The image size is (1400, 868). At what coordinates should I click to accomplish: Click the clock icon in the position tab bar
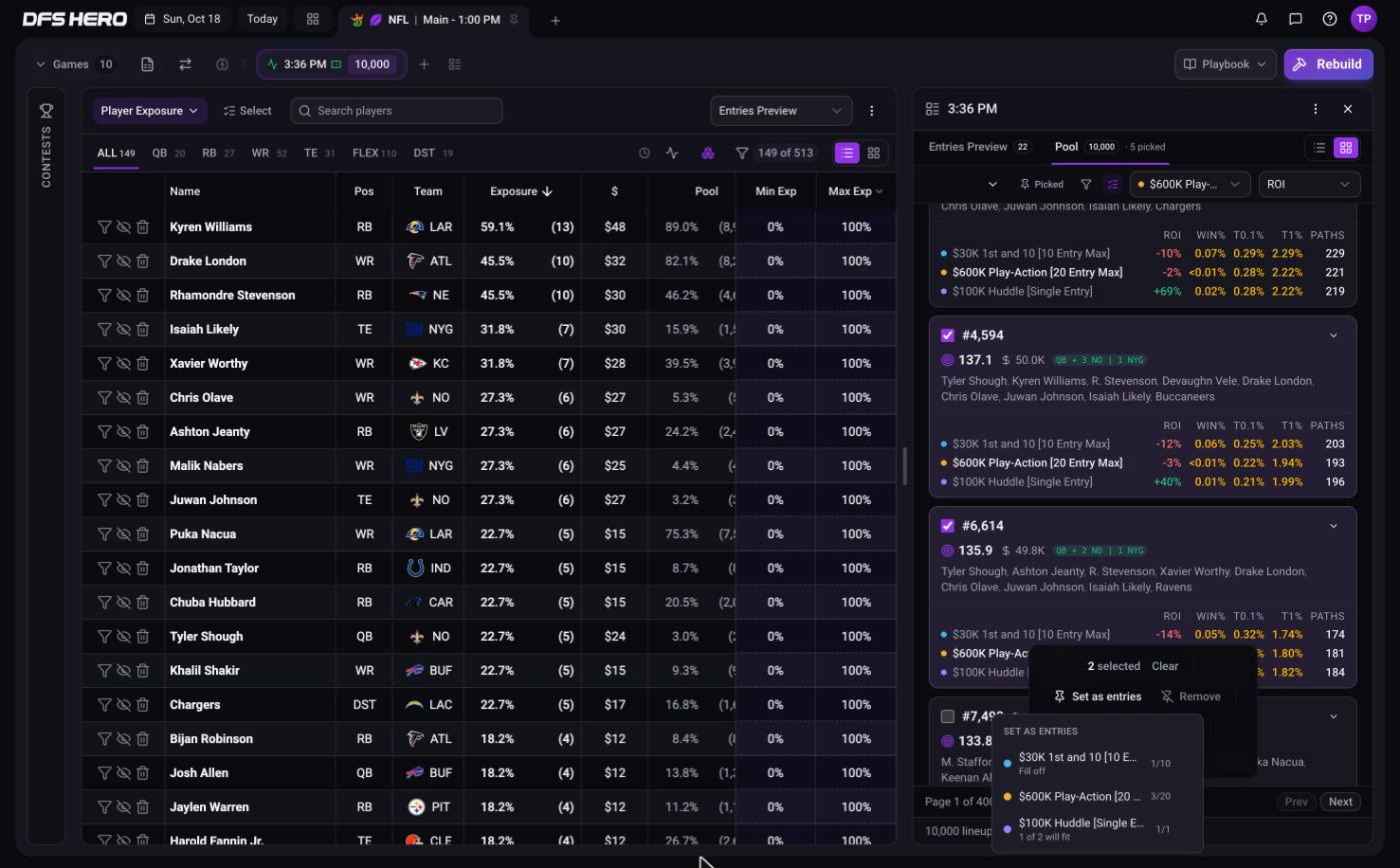644,153
